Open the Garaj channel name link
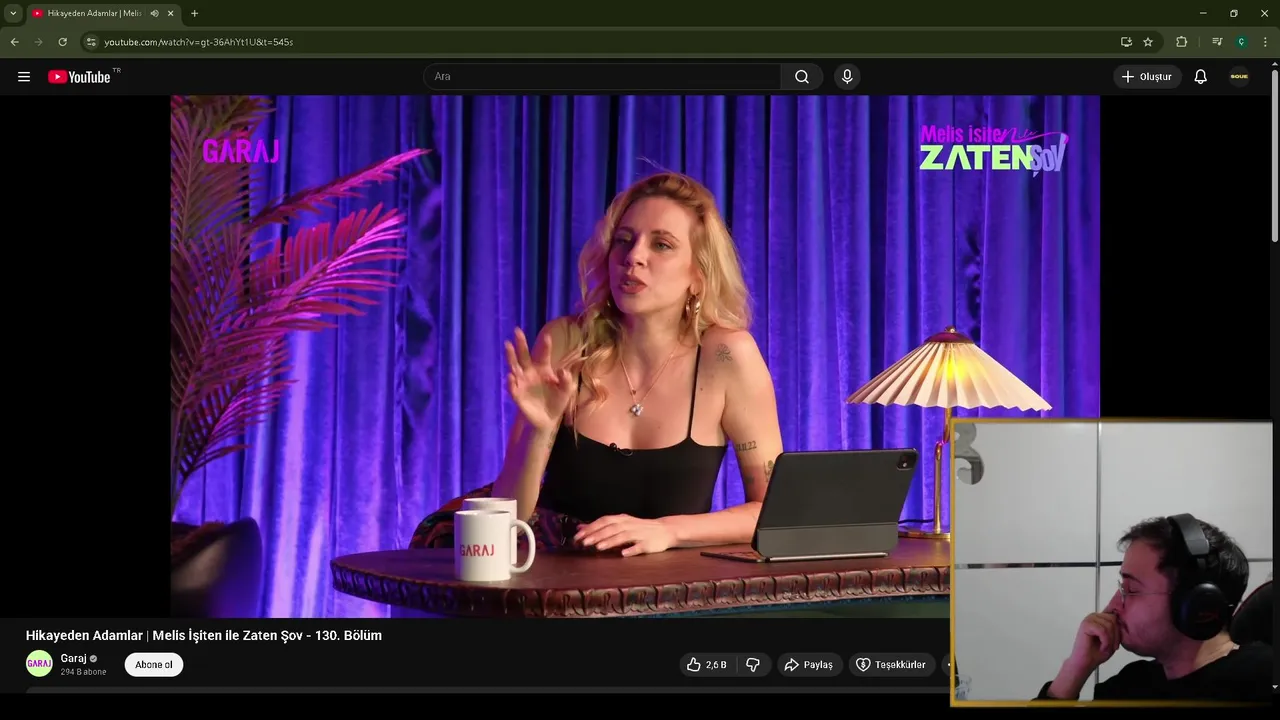Viewport: 1280px width, 720px height. pos(73,658)
